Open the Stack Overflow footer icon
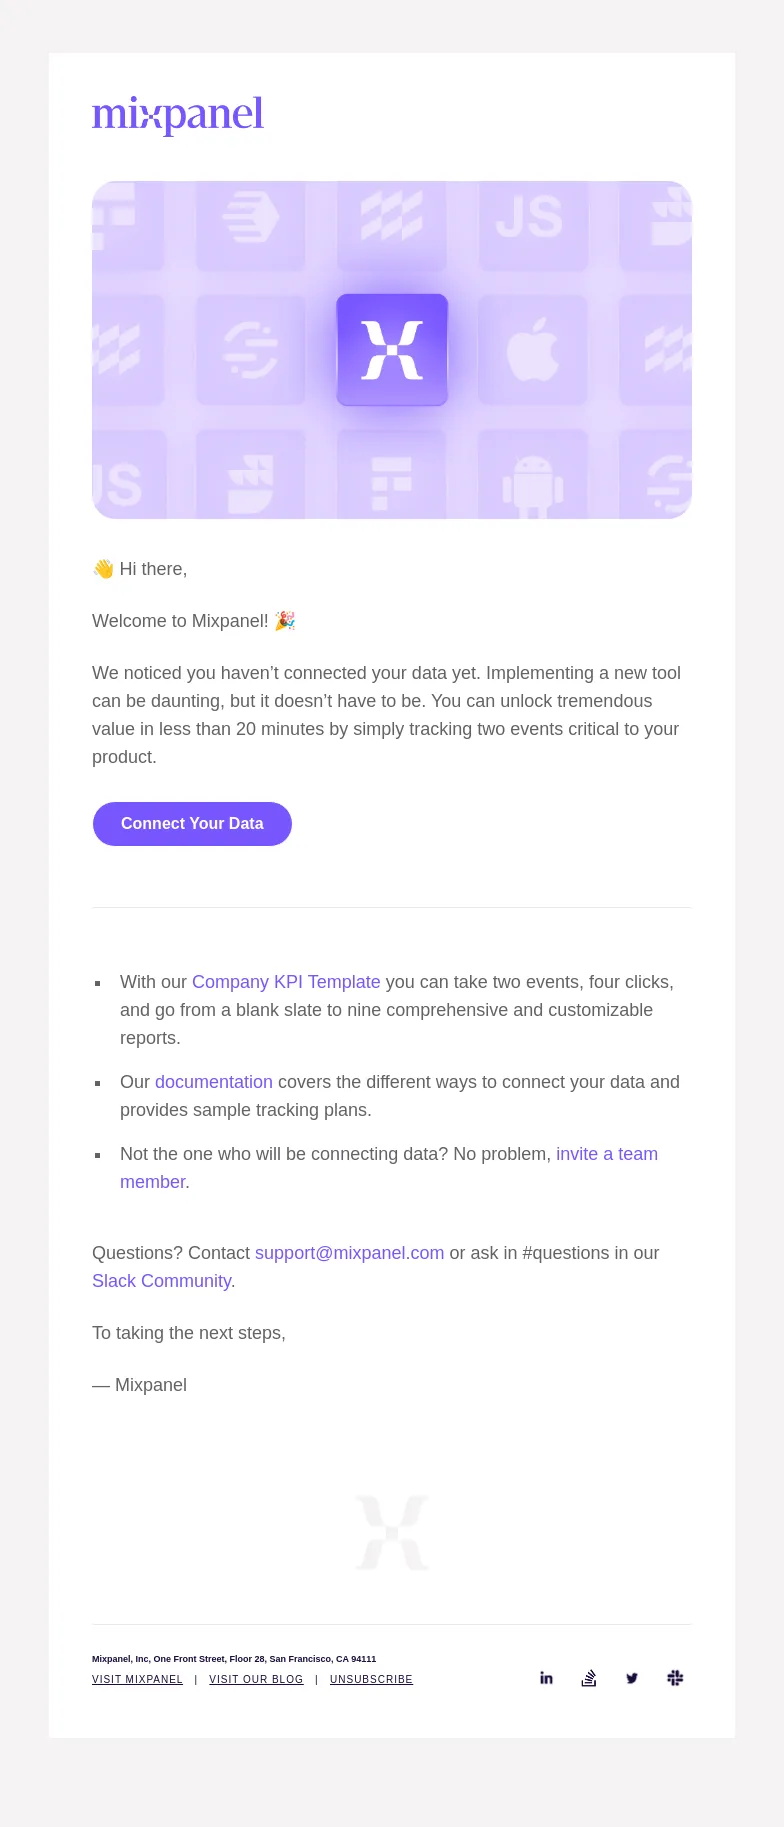Image resolution: width=784 pixels, height=1827 pixels. 589,1678
